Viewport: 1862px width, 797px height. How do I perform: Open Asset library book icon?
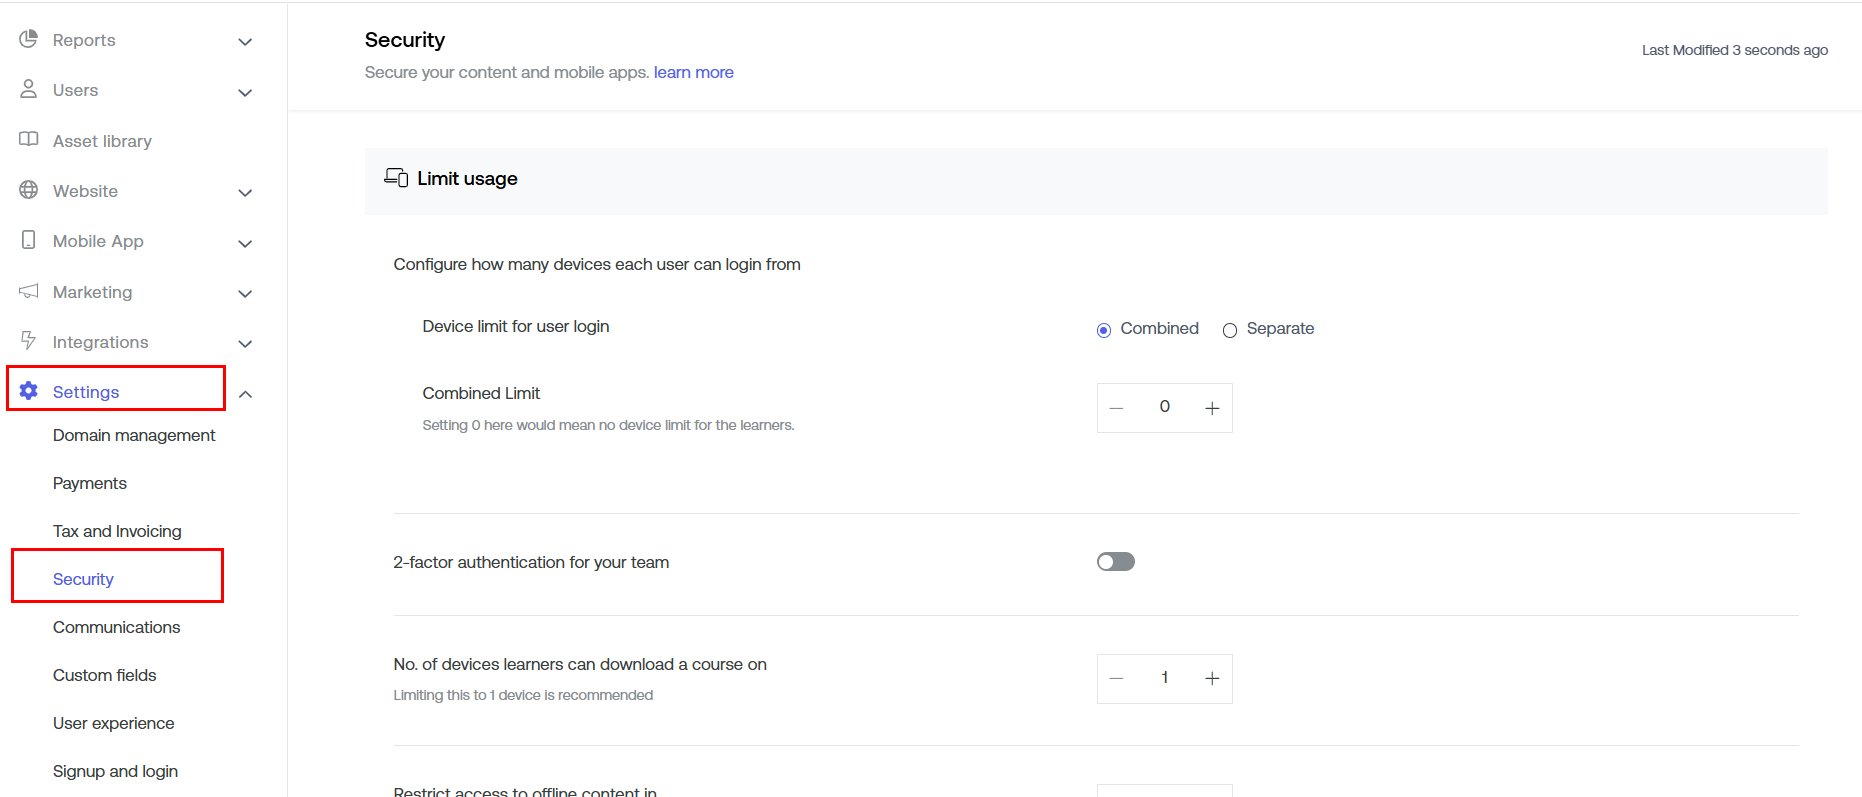[29, 140]
